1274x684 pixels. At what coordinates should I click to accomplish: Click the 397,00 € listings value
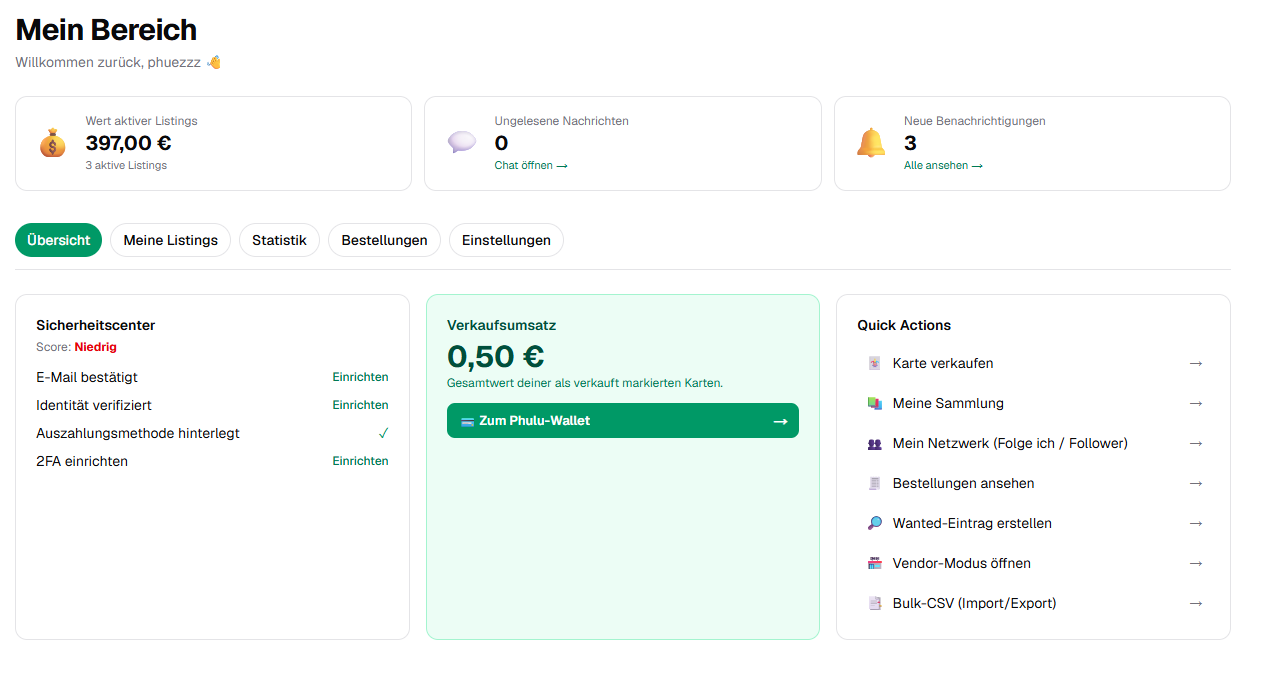128,143
